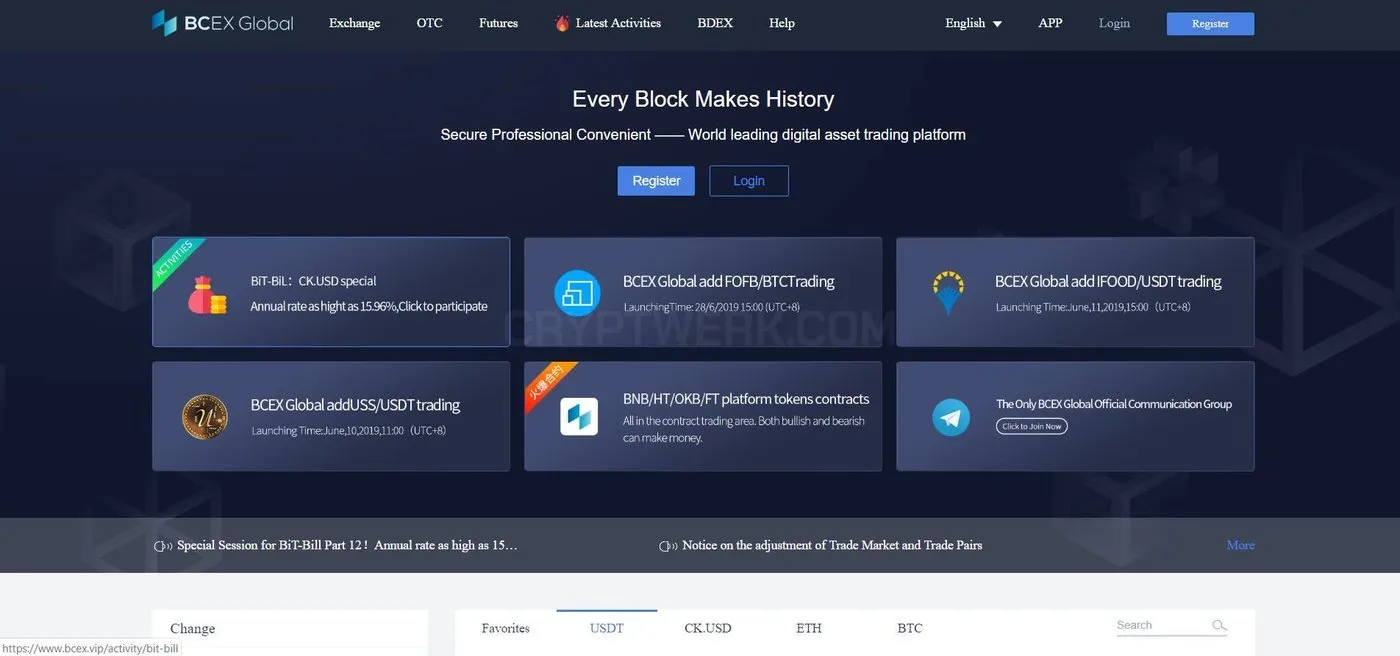The height and width of the screenshot is (656, 1400).
Task: Open the Help page
Action: [x=782, y=23]
